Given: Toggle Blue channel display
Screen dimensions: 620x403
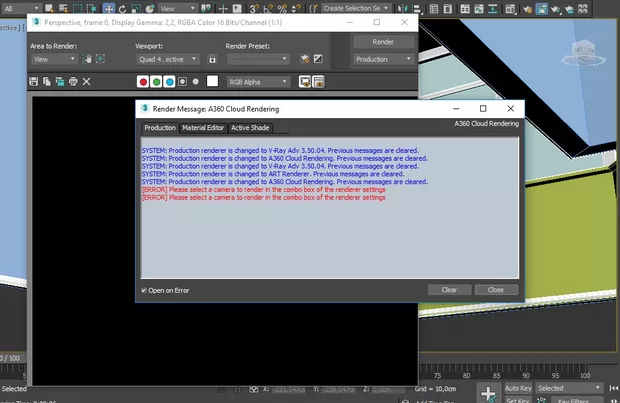Looking at the screenshot, I should [169, 82].
